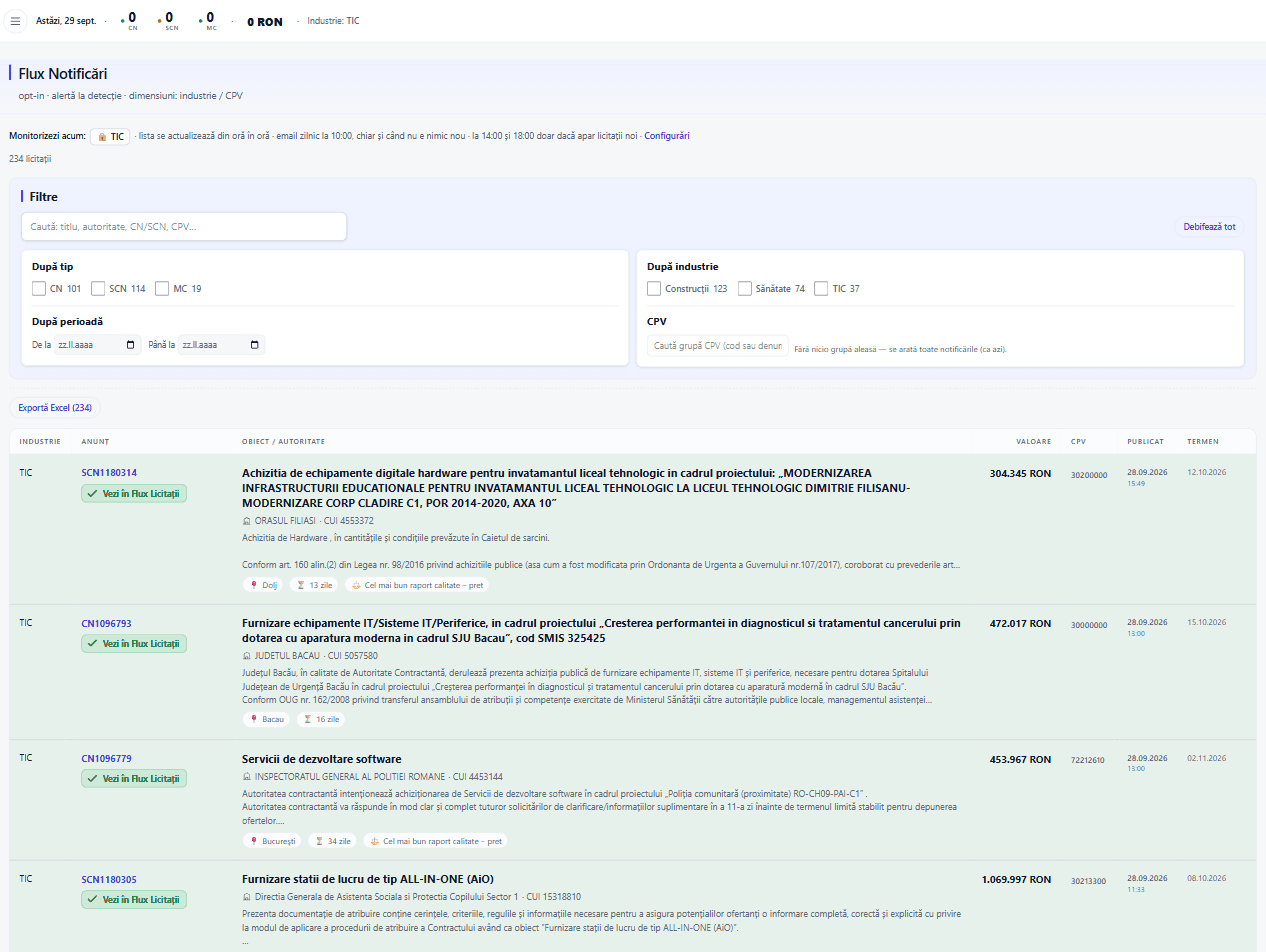Toggle the Construcții industry checkbox

[654, 289]
